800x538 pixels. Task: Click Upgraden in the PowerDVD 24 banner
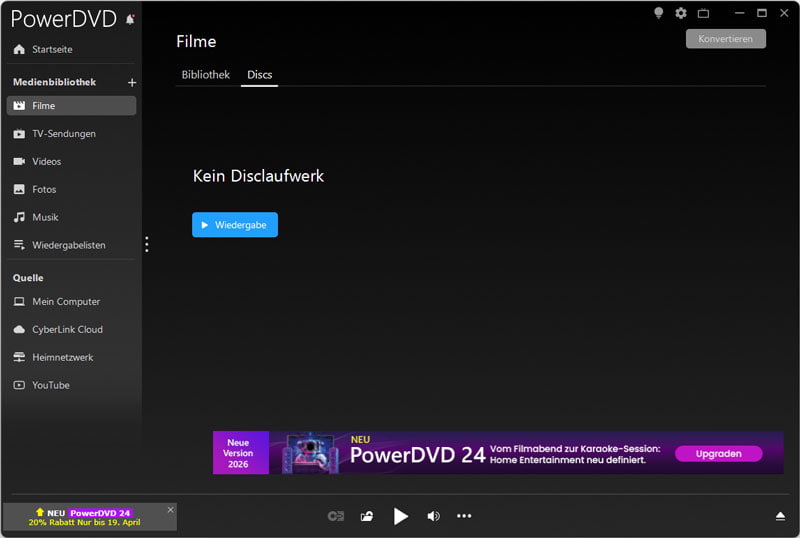pyautogui.click(x=718, y=454)
